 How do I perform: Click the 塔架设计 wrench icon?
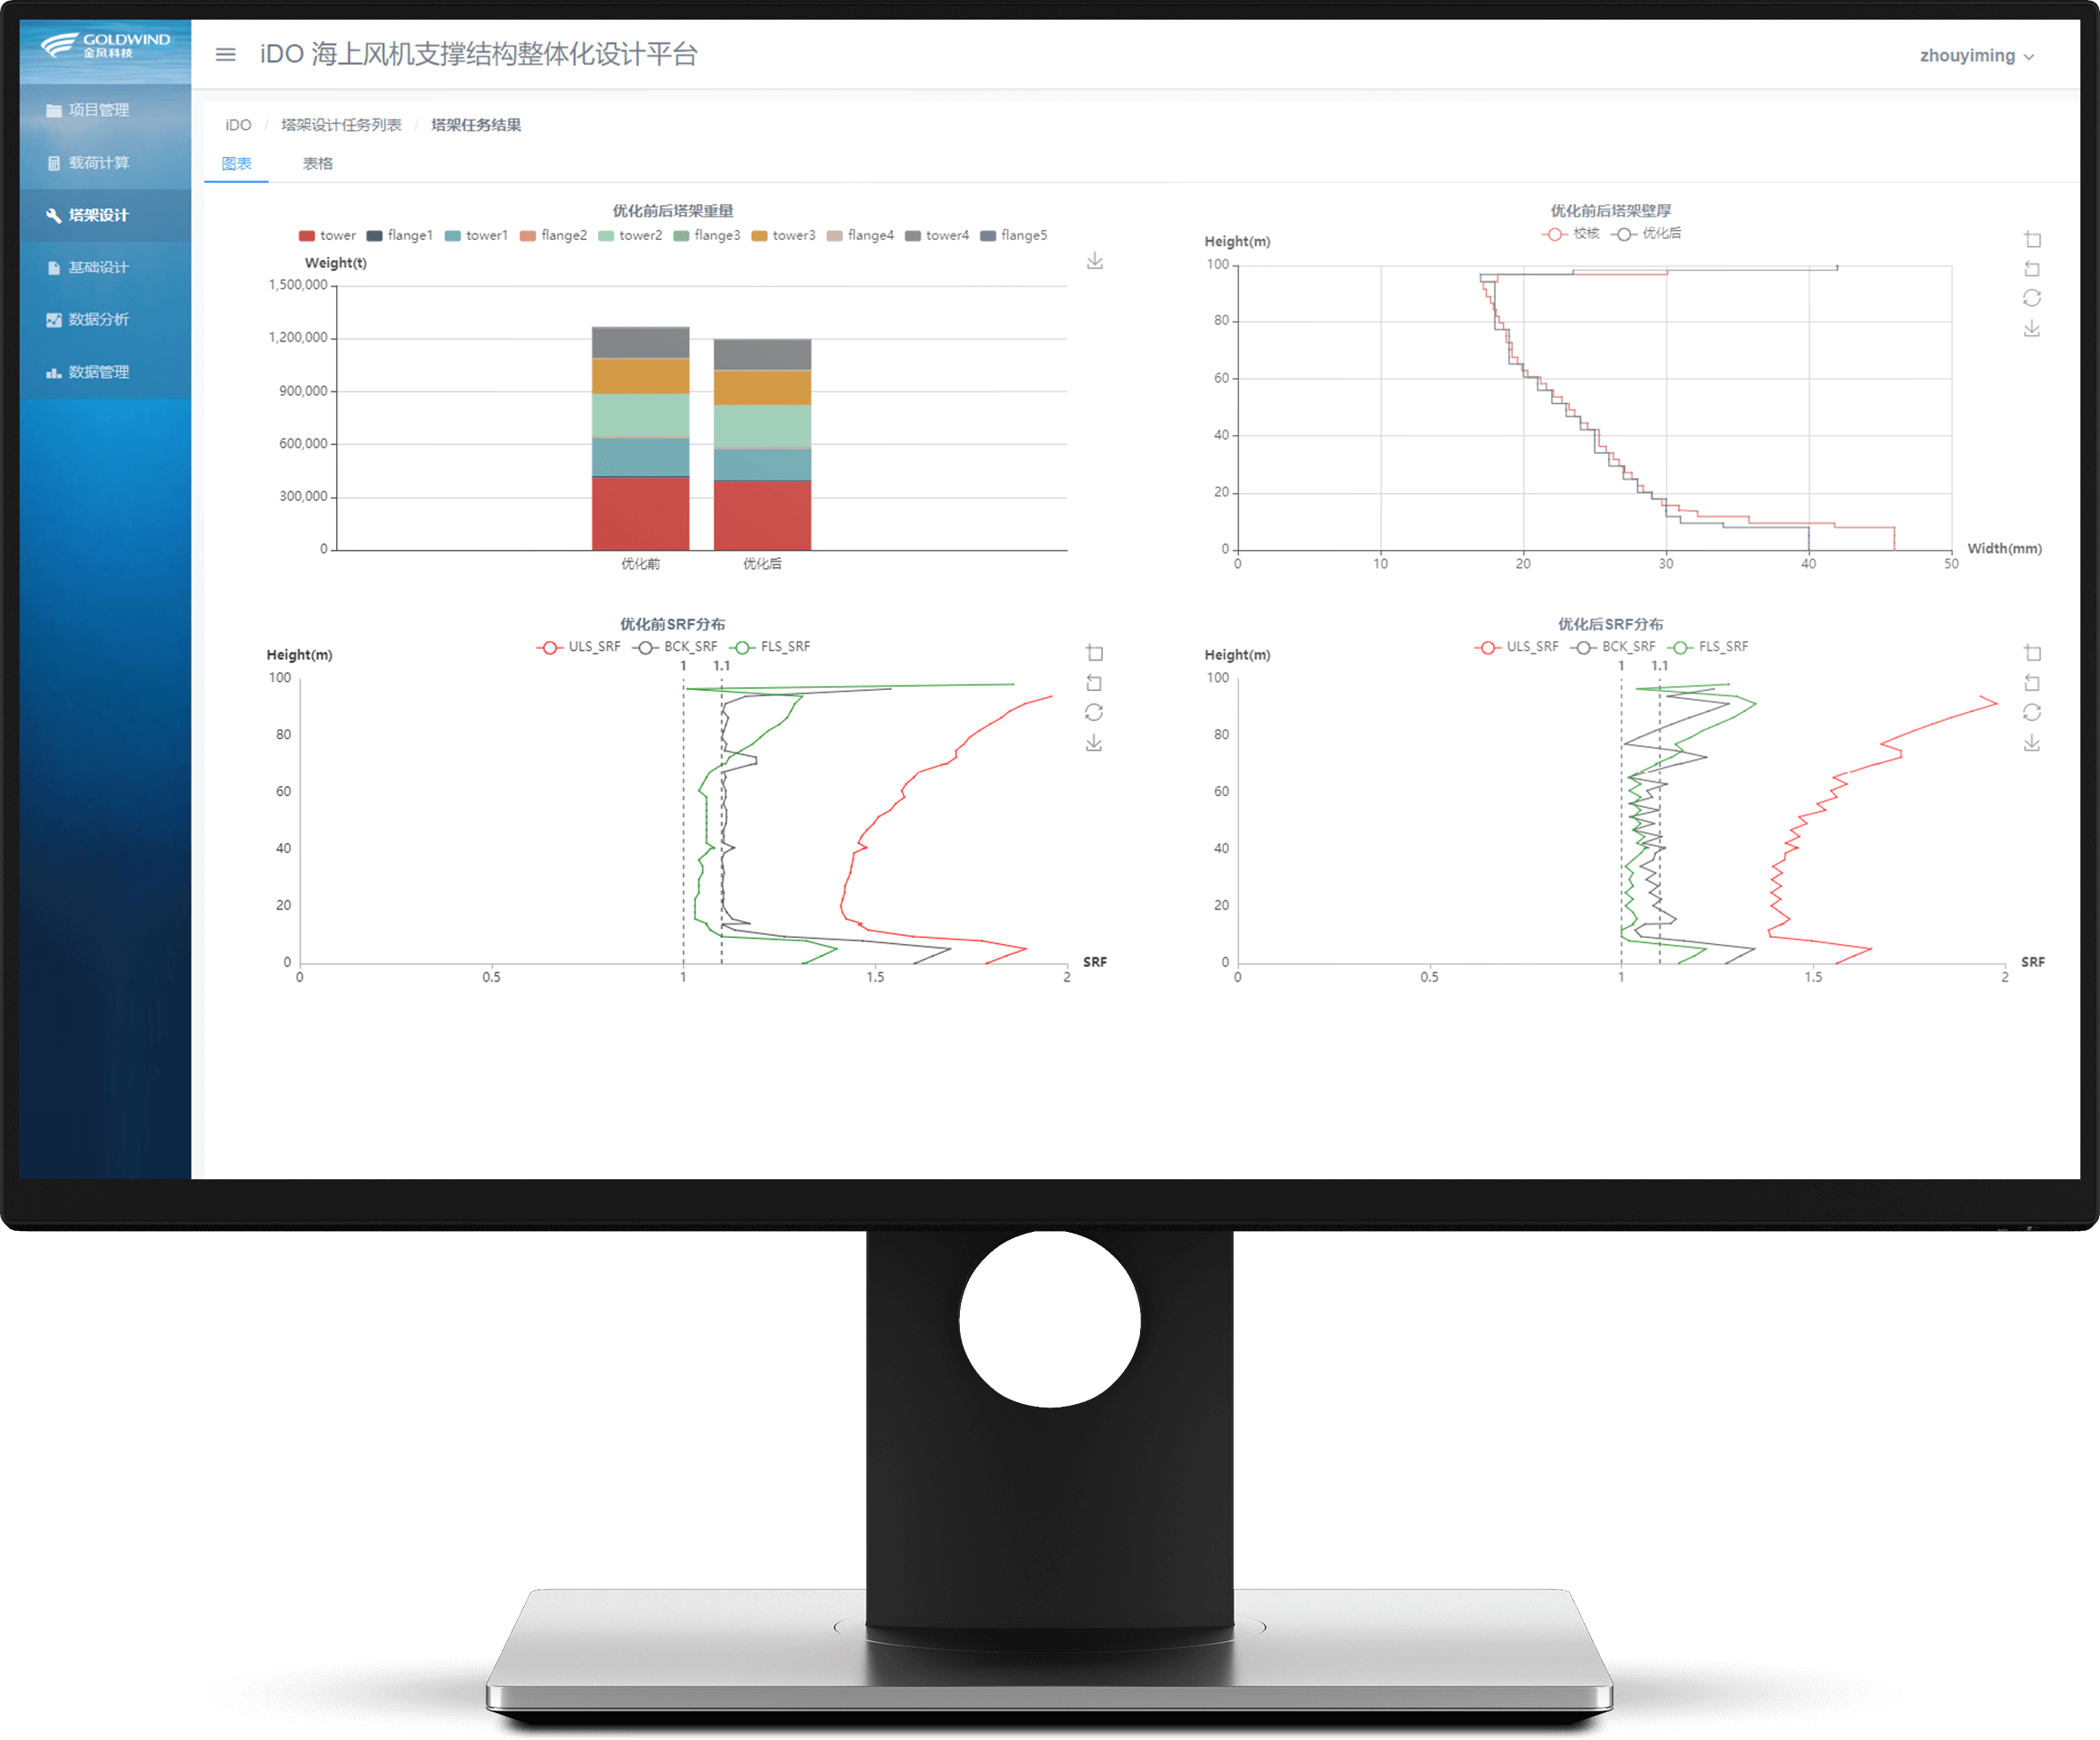(54, 215)
